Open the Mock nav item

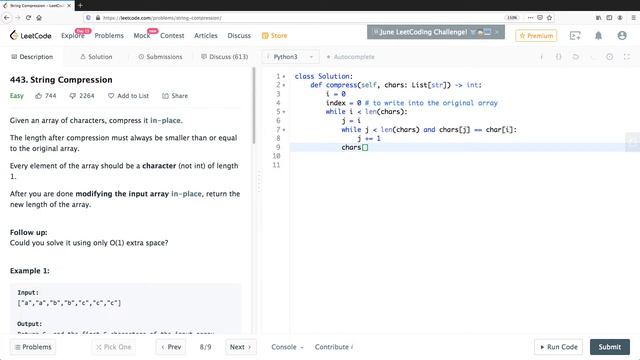pos(142,36)
